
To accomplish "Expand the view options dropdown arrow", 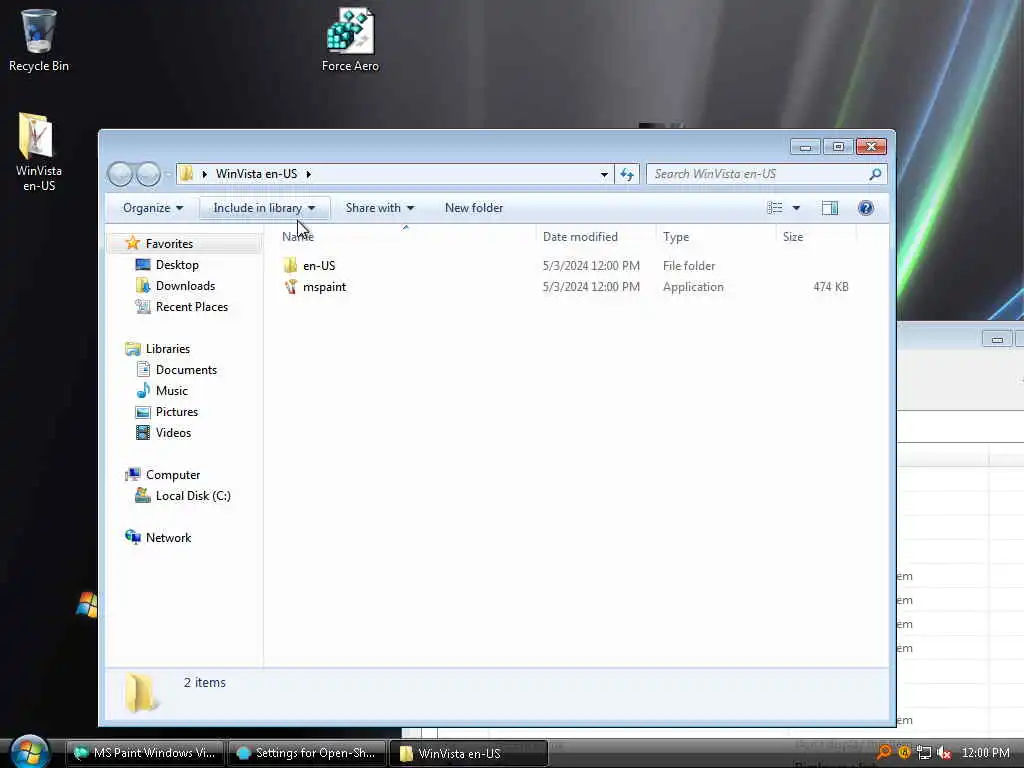I will coord(796,208).
